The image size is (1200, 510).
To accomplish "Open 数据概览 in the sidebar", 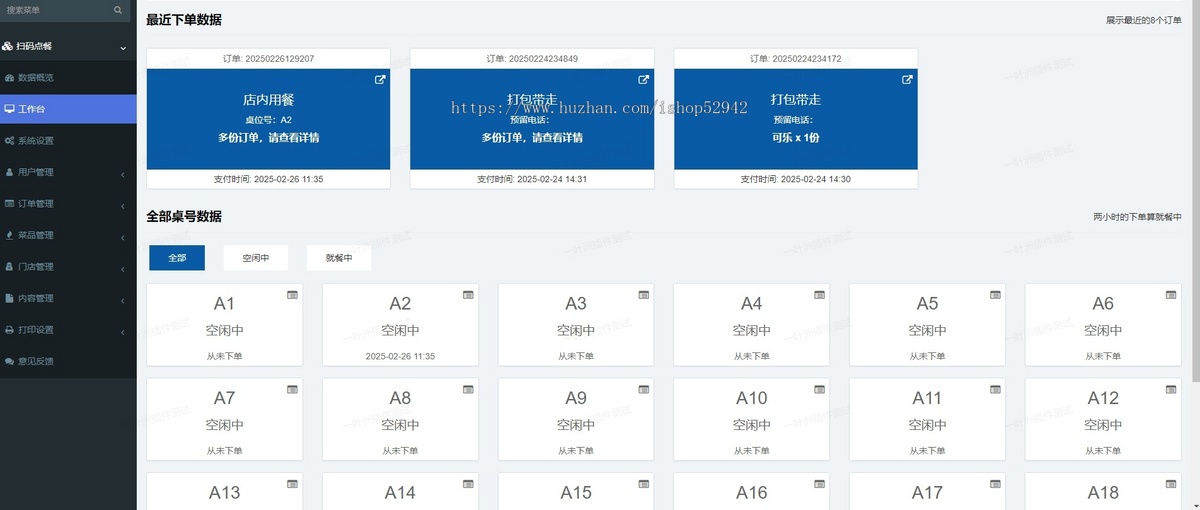I will point(68,77).
